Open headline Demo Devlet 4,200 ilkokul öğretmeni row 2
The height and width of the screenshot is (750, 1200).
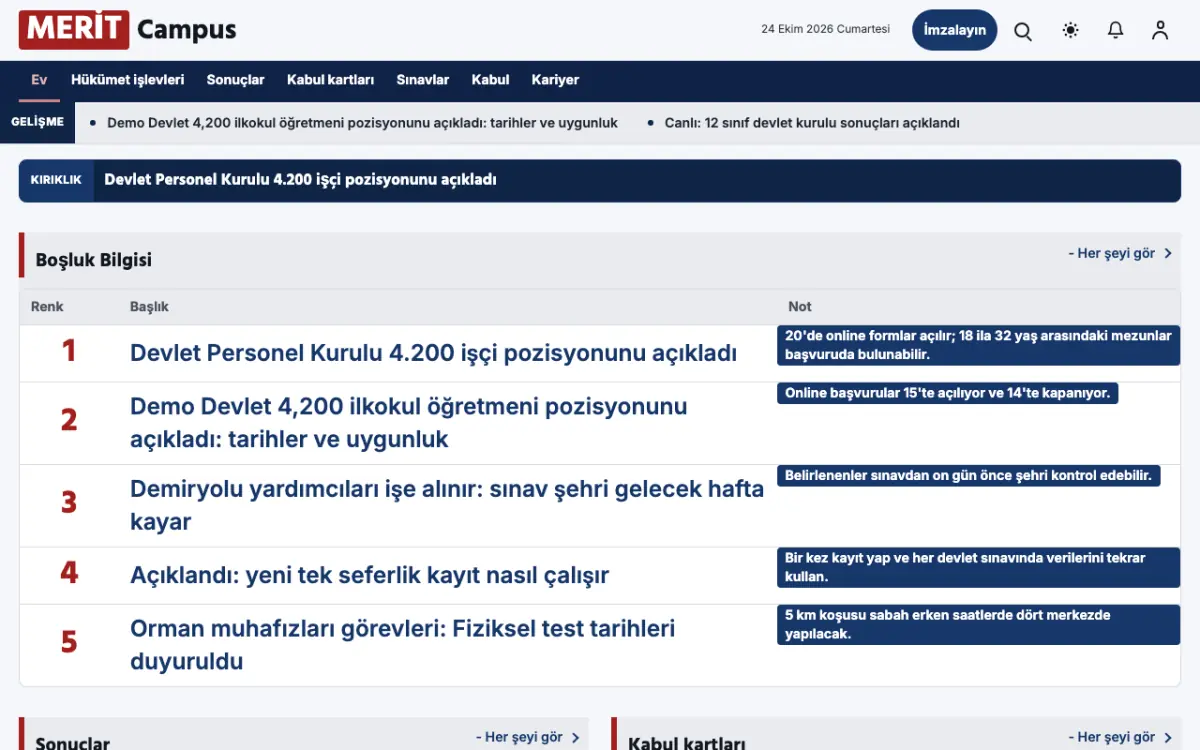pyautogui.click(x=409, y=423)
